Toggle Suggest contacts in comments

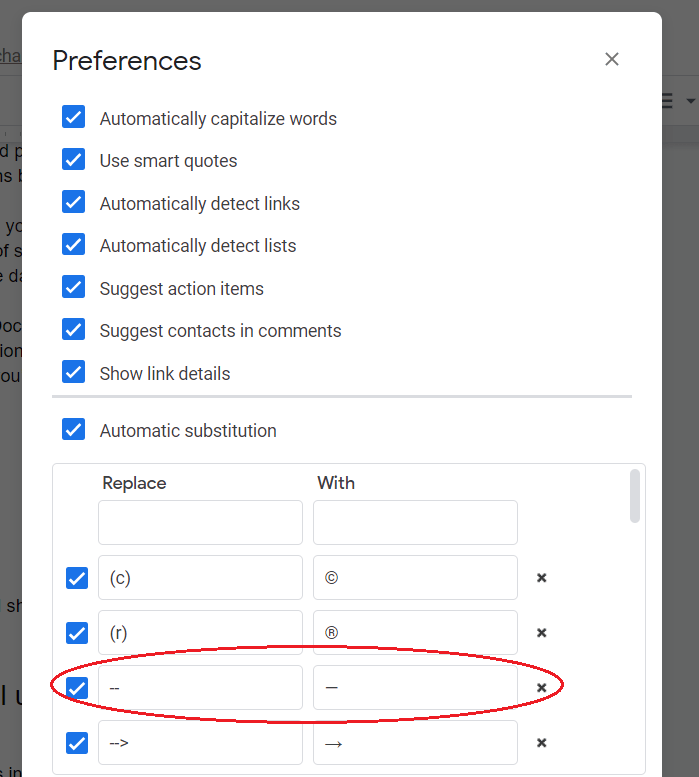click(73, 330)
